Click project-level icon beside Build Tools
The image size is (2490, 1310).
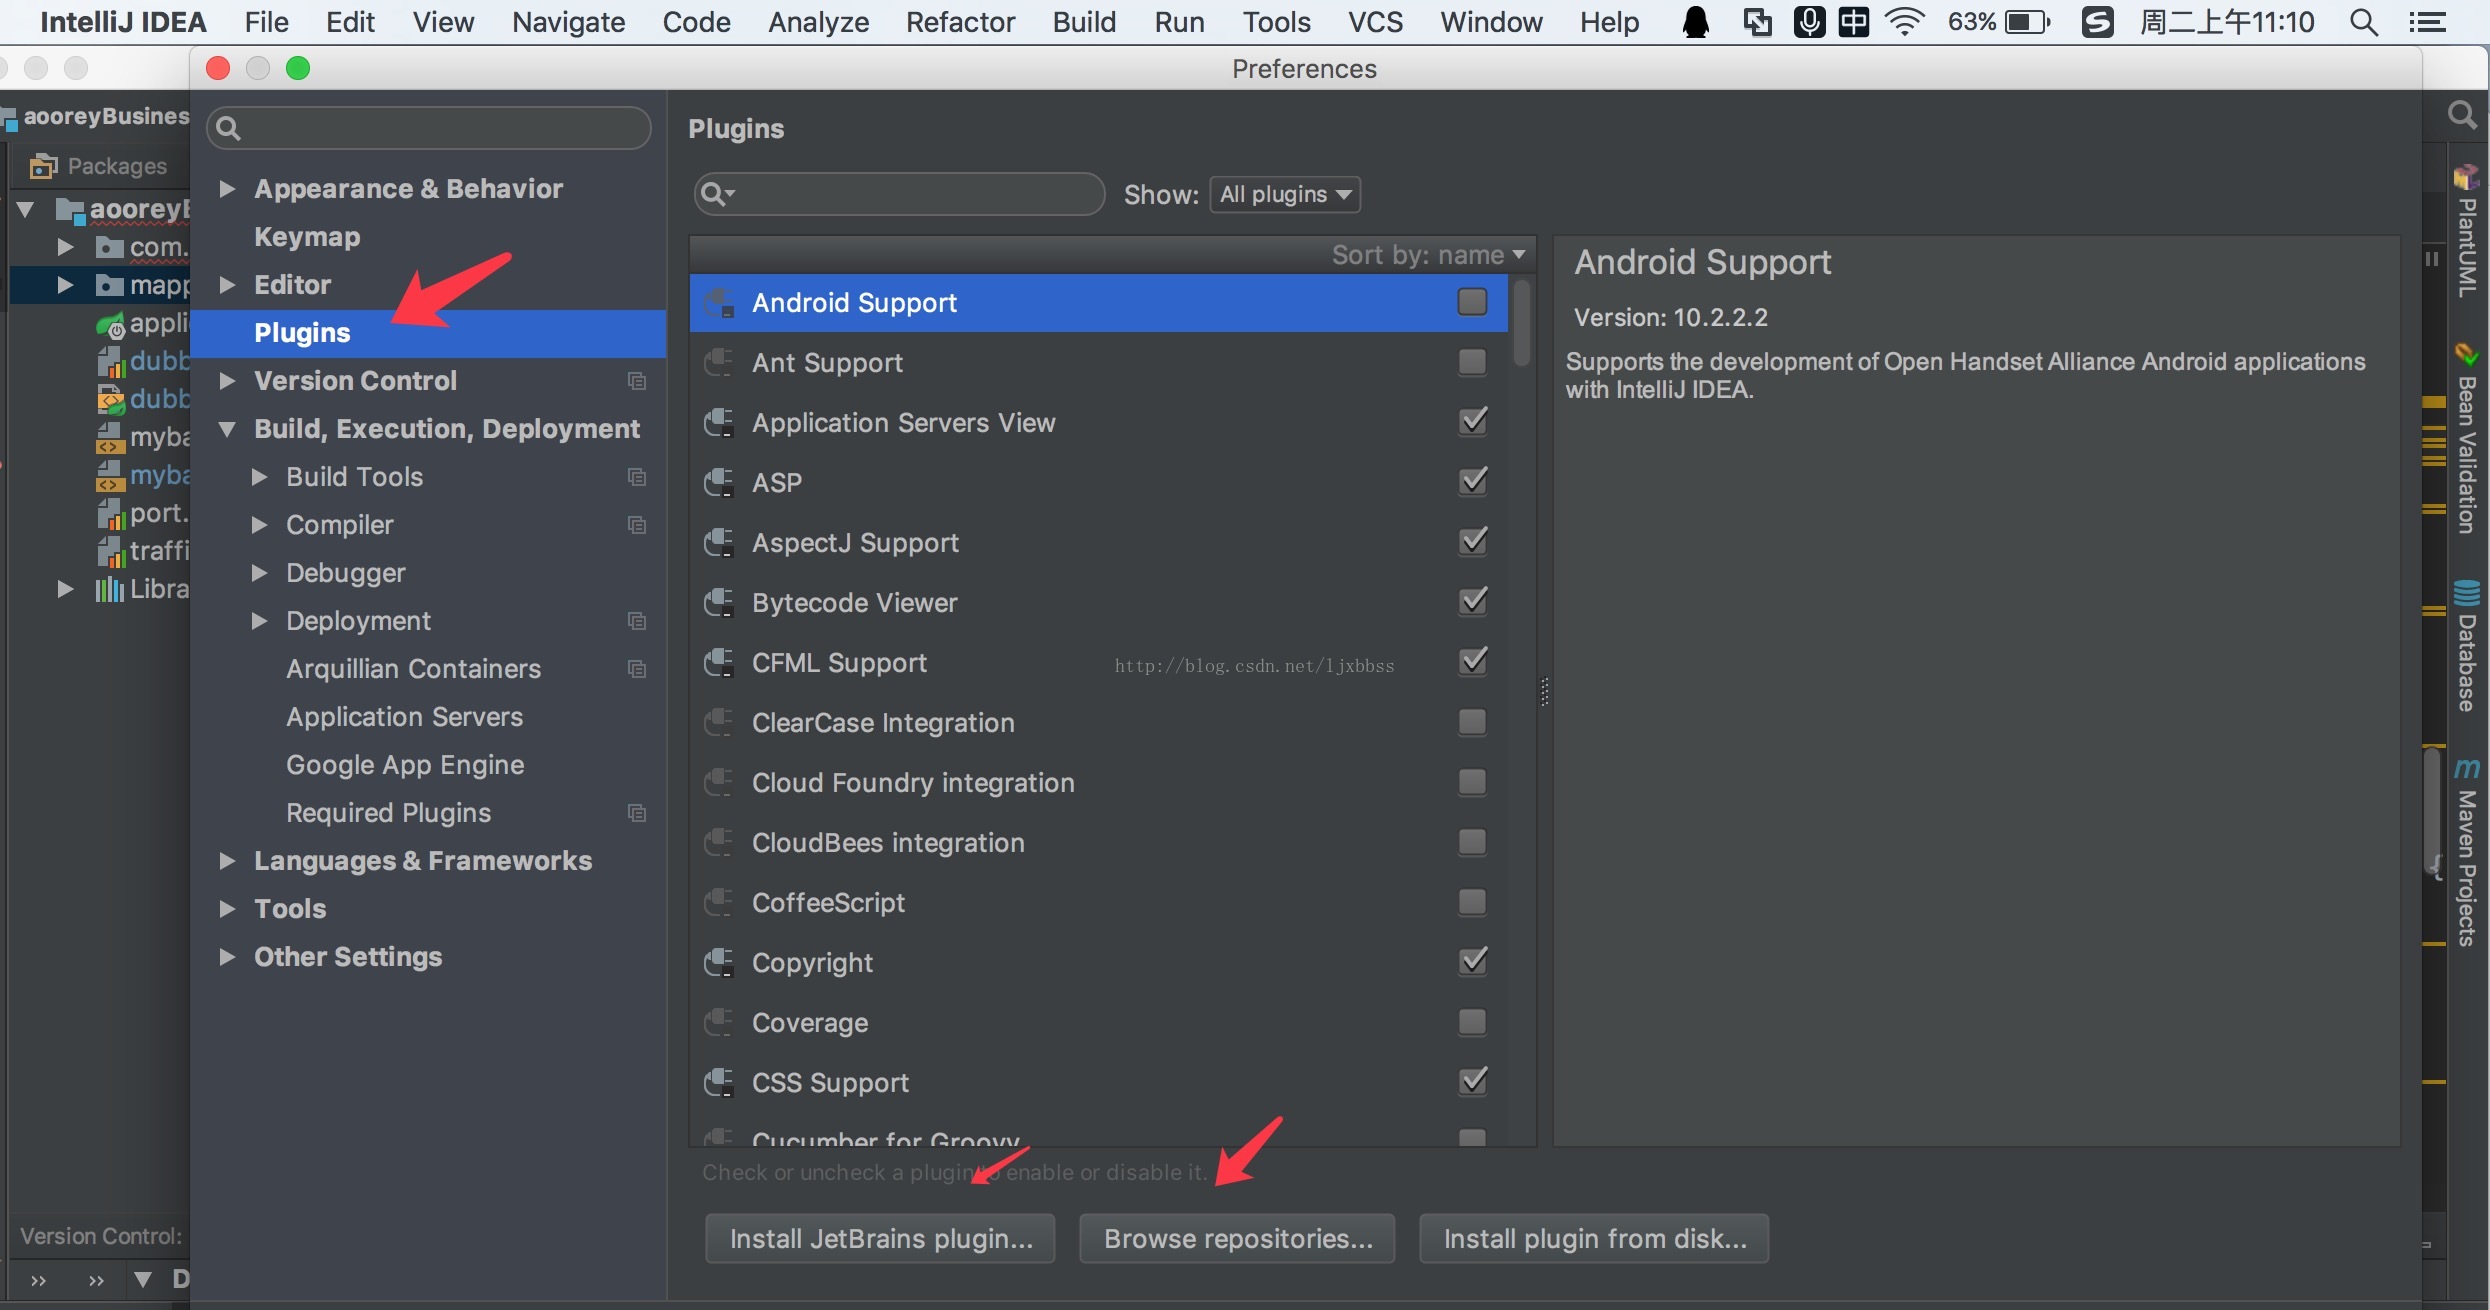[x=636, y=477]
